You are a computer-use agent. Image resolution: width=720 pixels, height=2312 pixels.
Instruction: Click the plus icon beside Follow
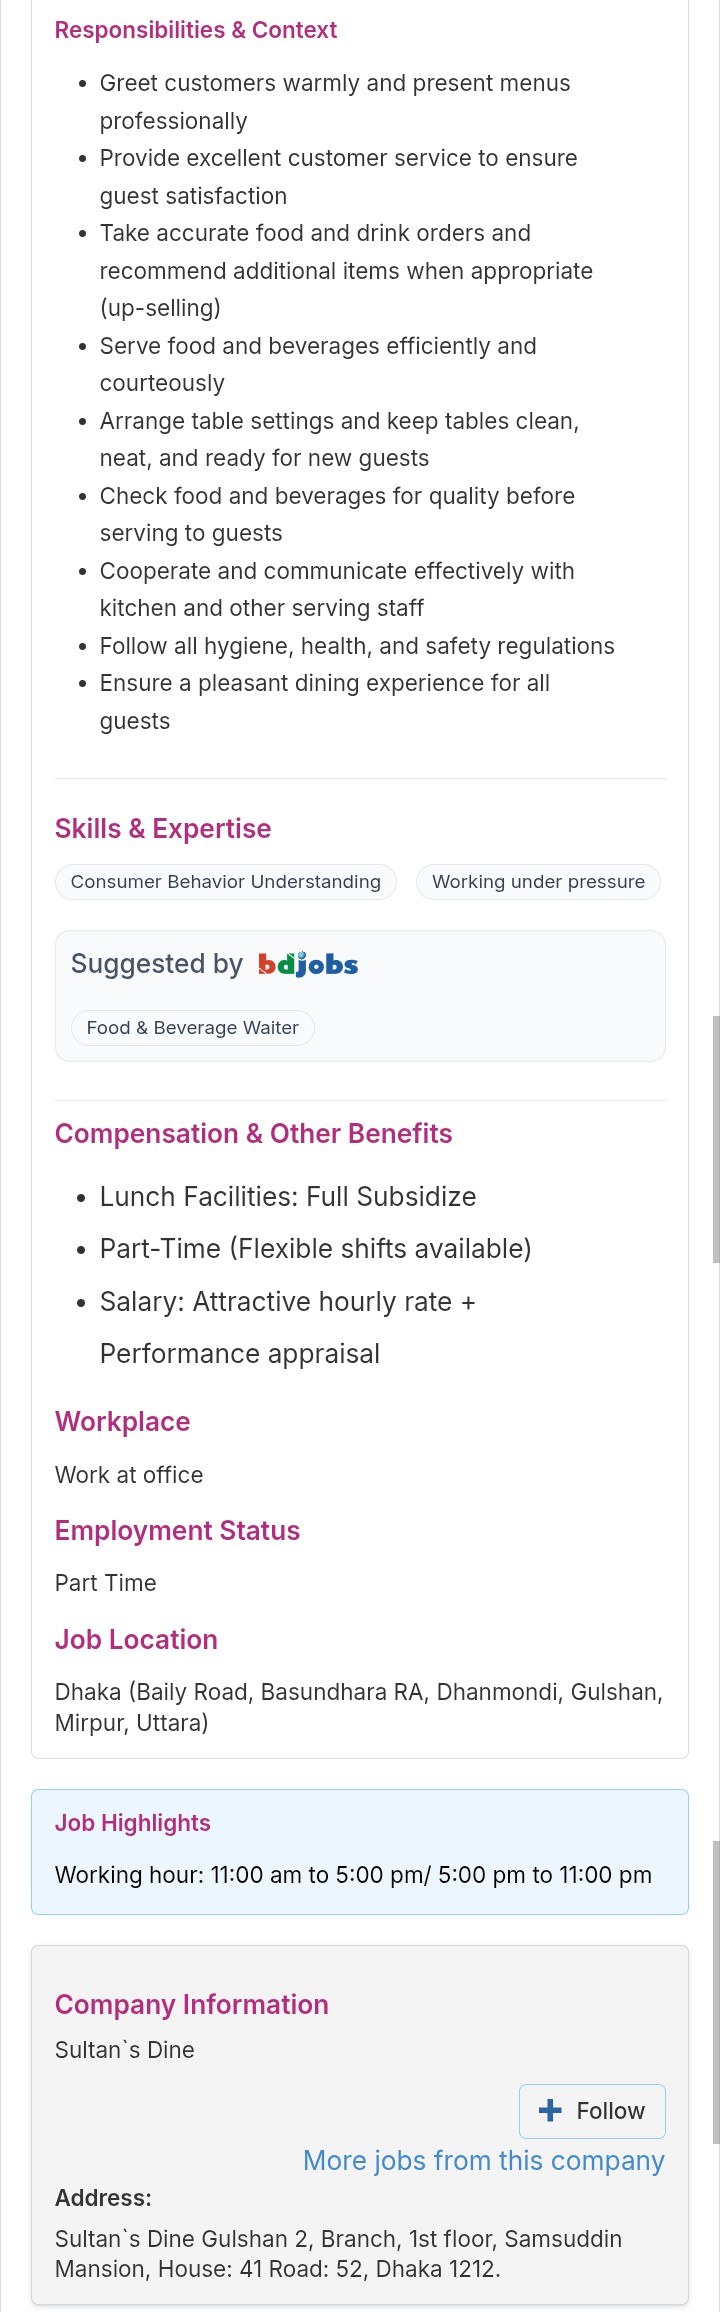550,2110
